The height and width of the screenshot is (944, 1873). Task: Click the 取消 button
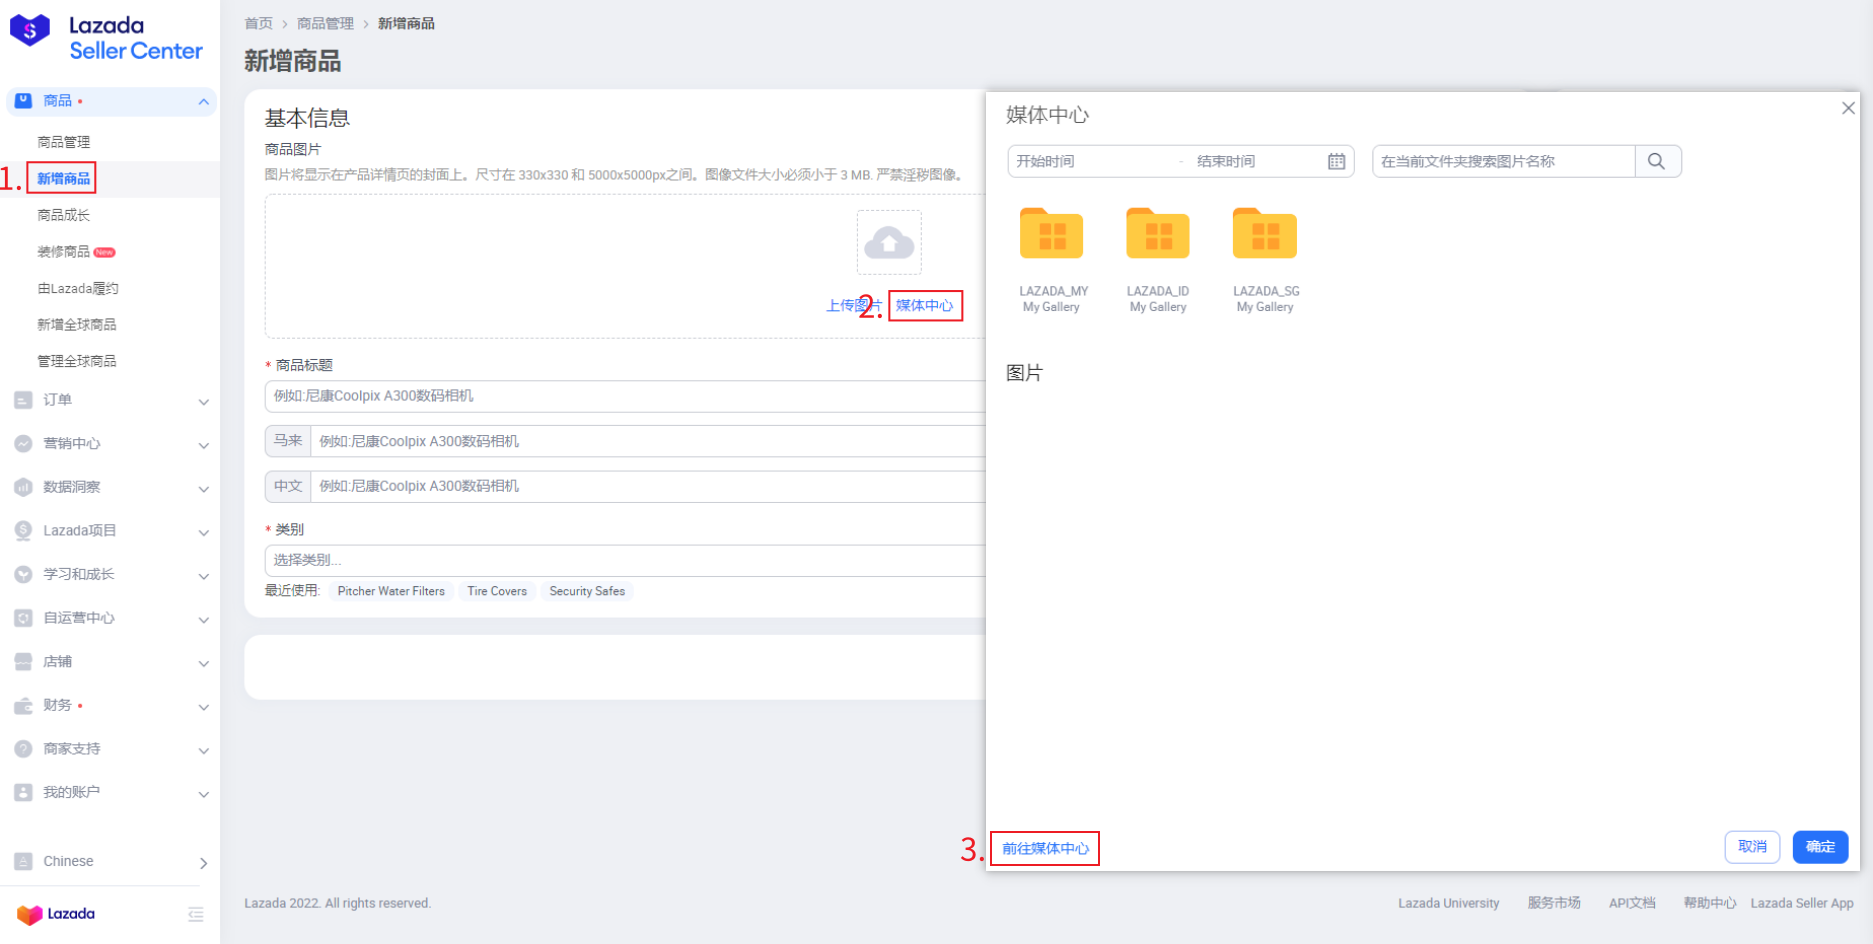coord(1752,847)
